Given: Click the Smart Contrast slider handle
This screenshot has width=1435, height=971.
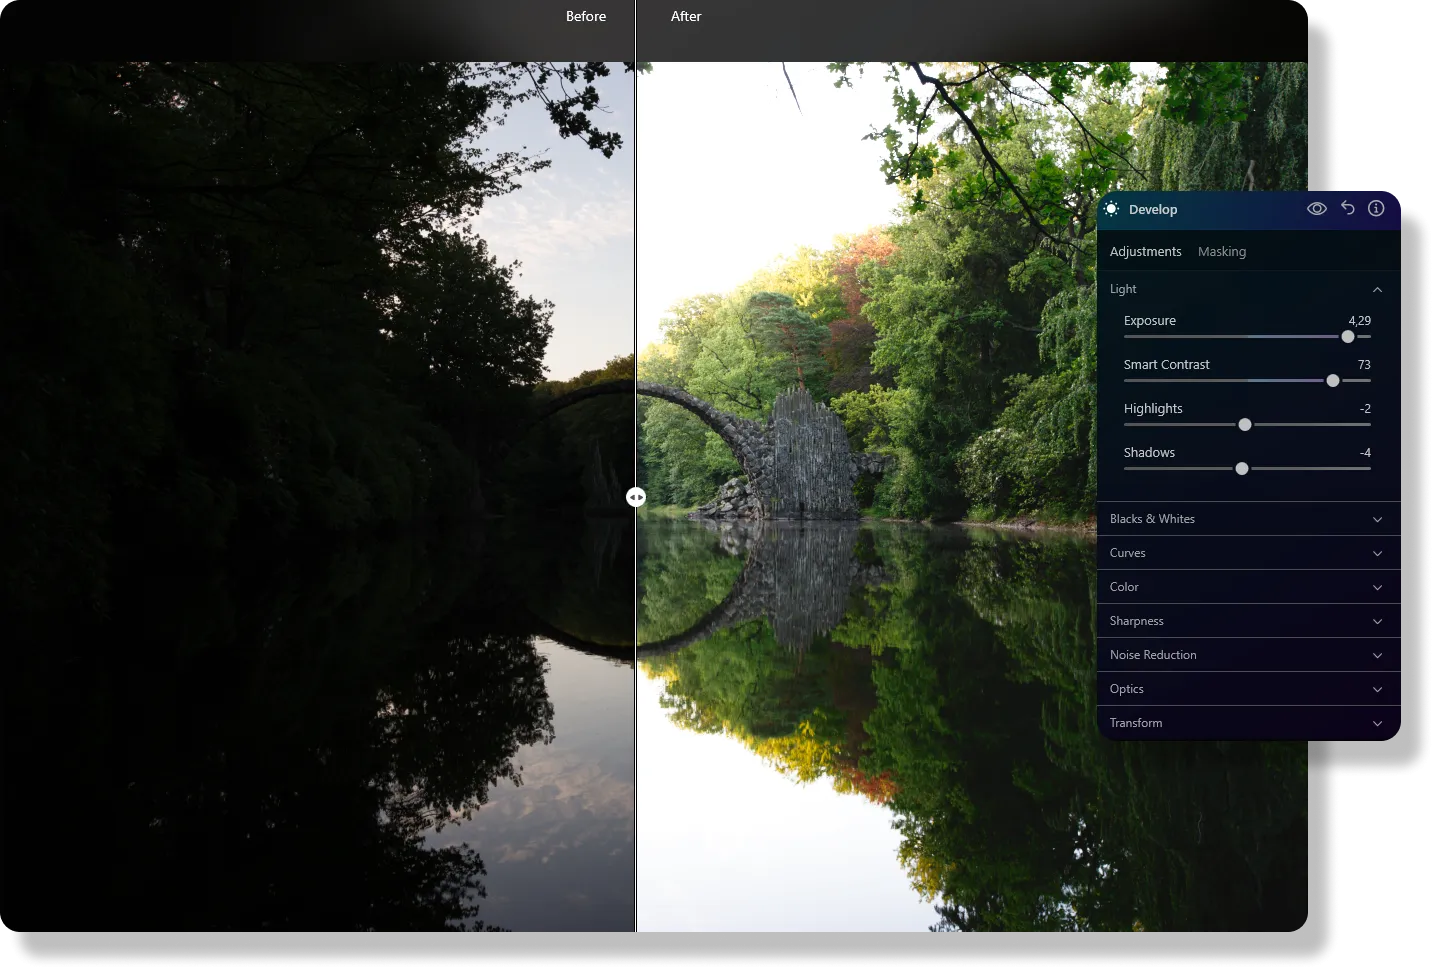Looking at the screenshot, I should pyautogui.click(x=1333, y=381).
